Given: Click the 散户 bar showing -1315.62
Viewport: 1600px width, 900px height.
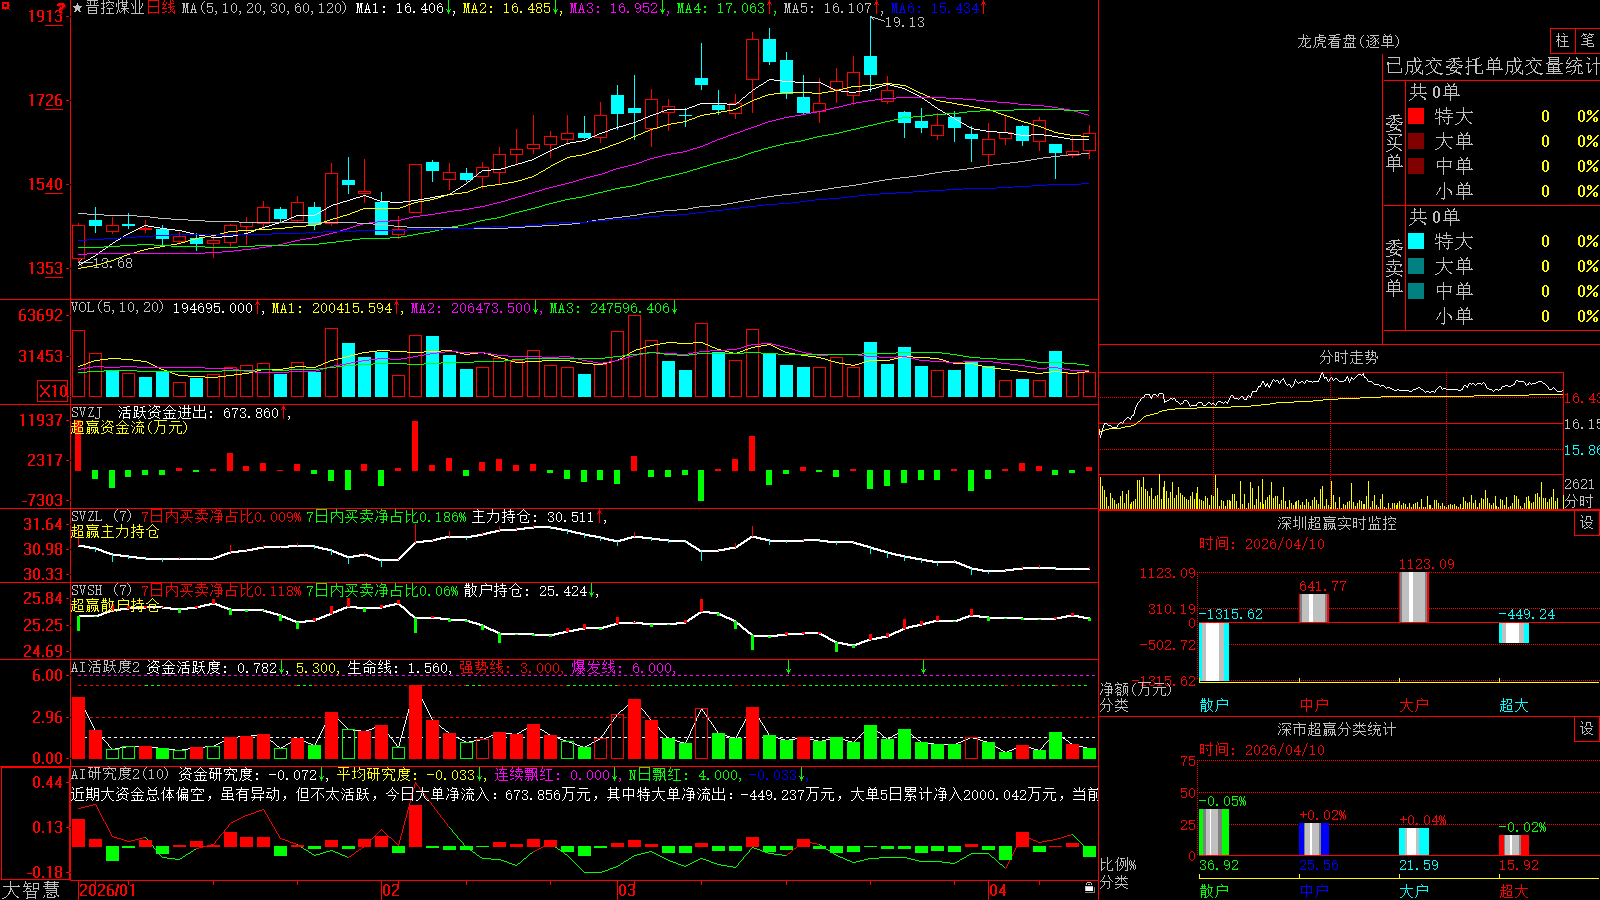Looking at the screenshot, I should (1214, 652).
